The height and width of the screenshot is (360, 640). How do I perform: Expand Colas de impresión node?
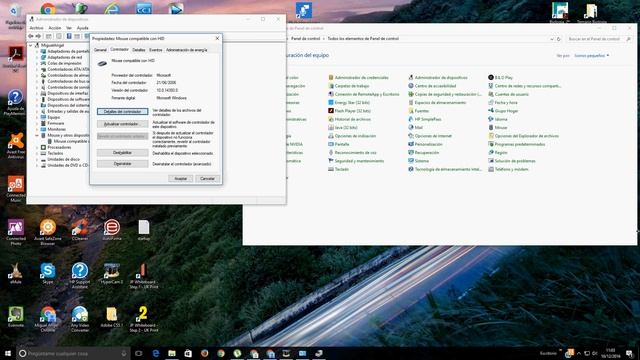(37, 63)
